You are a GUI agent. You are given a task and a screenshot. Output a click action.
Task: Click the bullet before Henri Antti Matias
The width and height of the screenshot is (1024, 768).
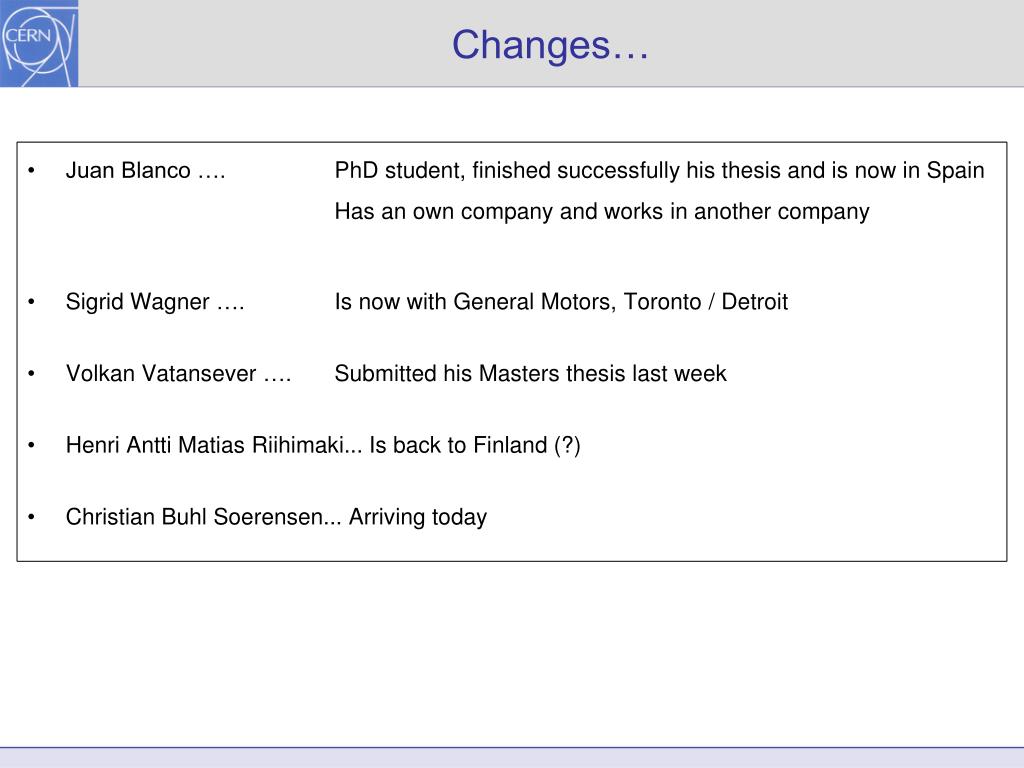pos(31,445)
